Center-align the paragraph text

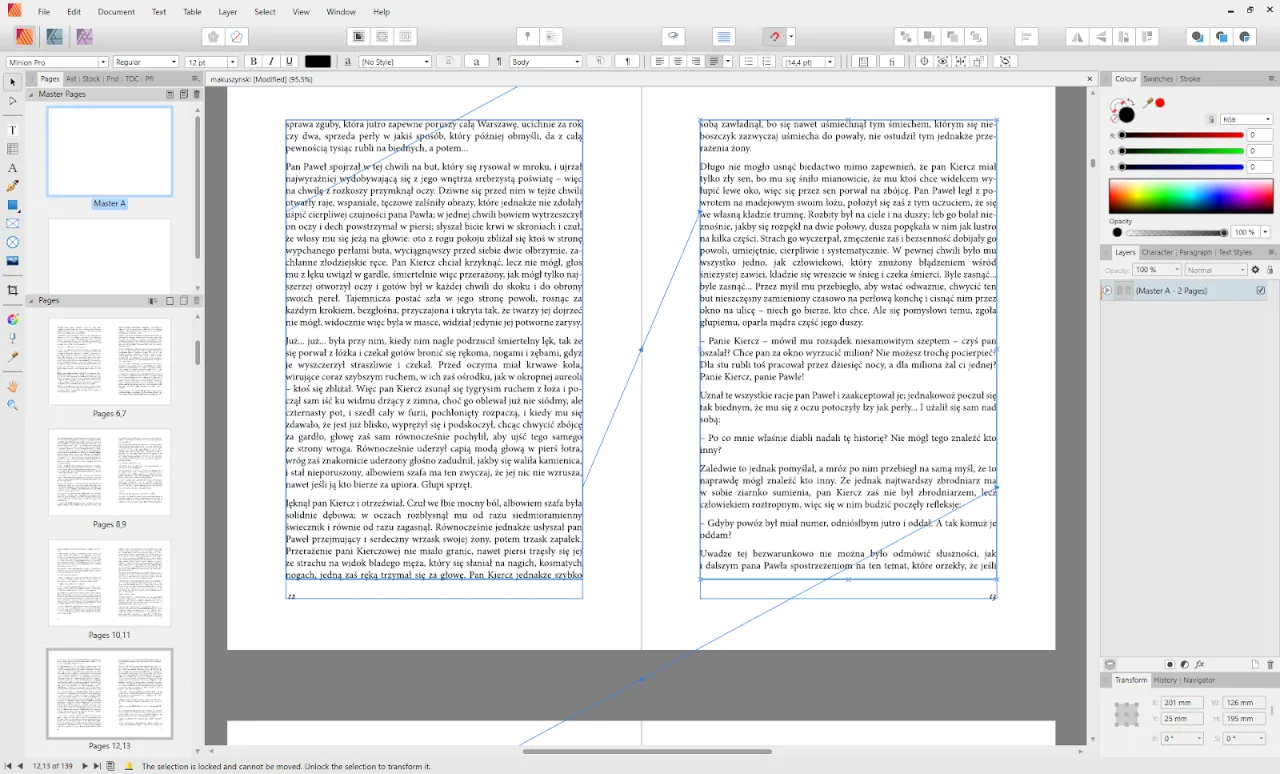(678, 62)
